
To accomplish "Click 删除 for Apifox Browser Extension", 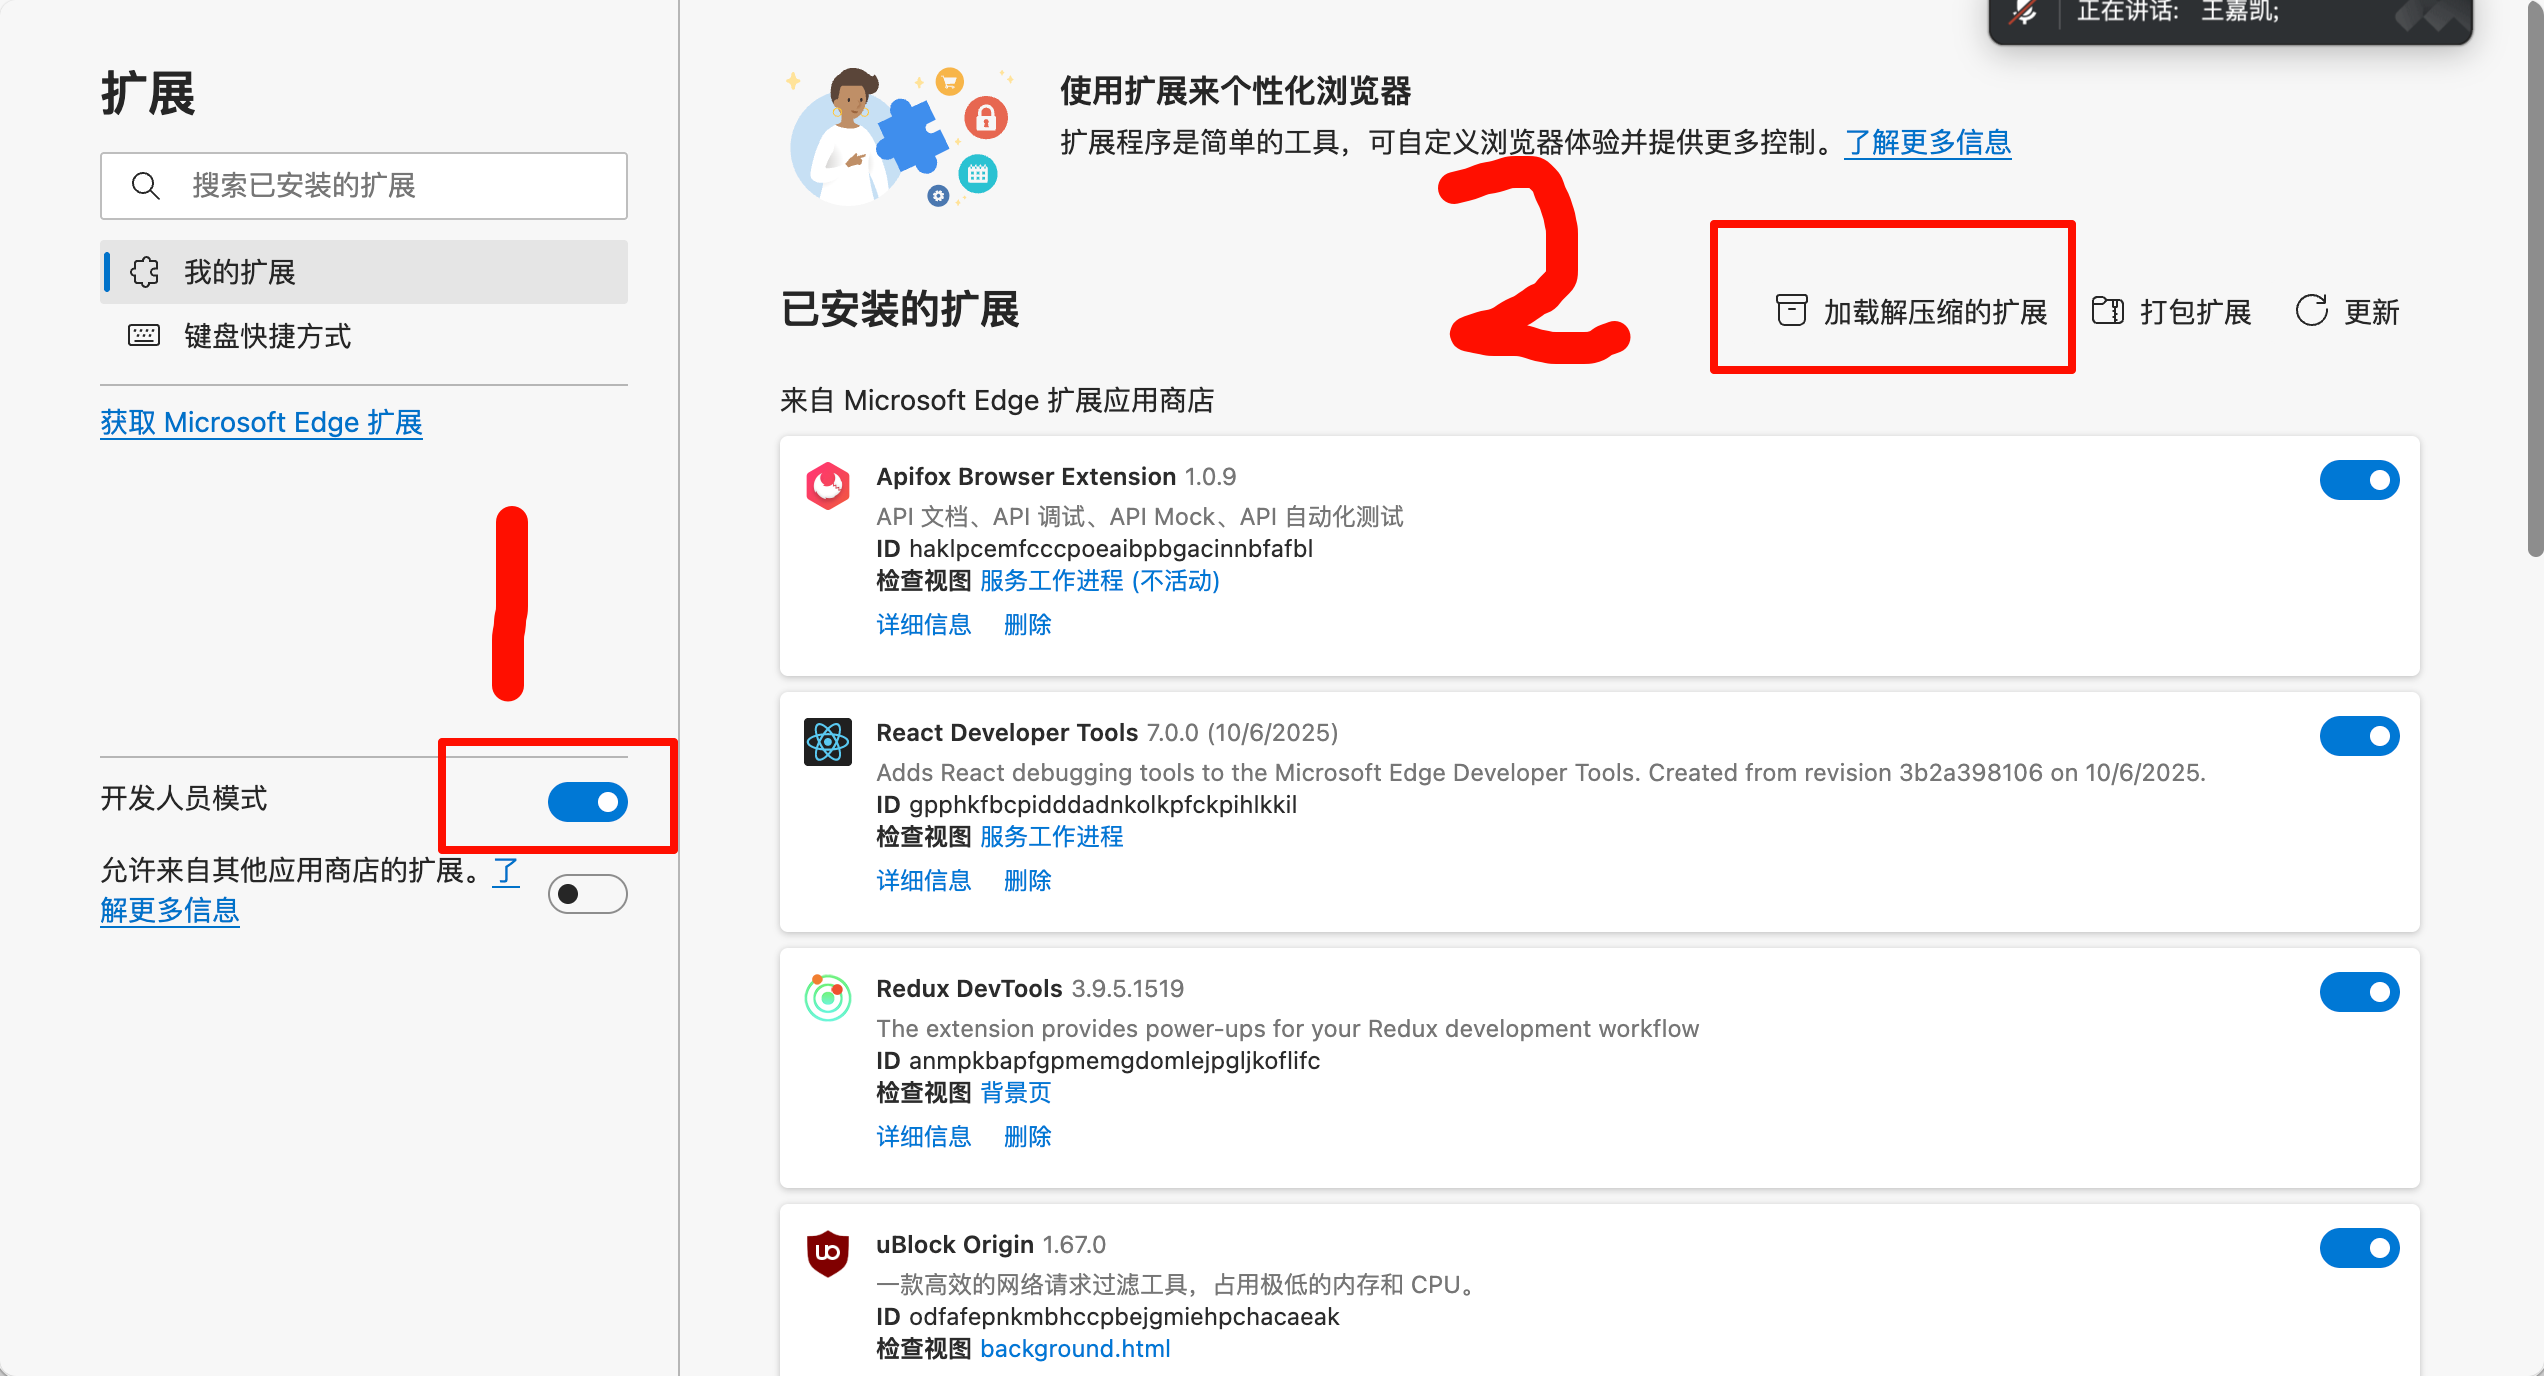I will [1028, 625].
